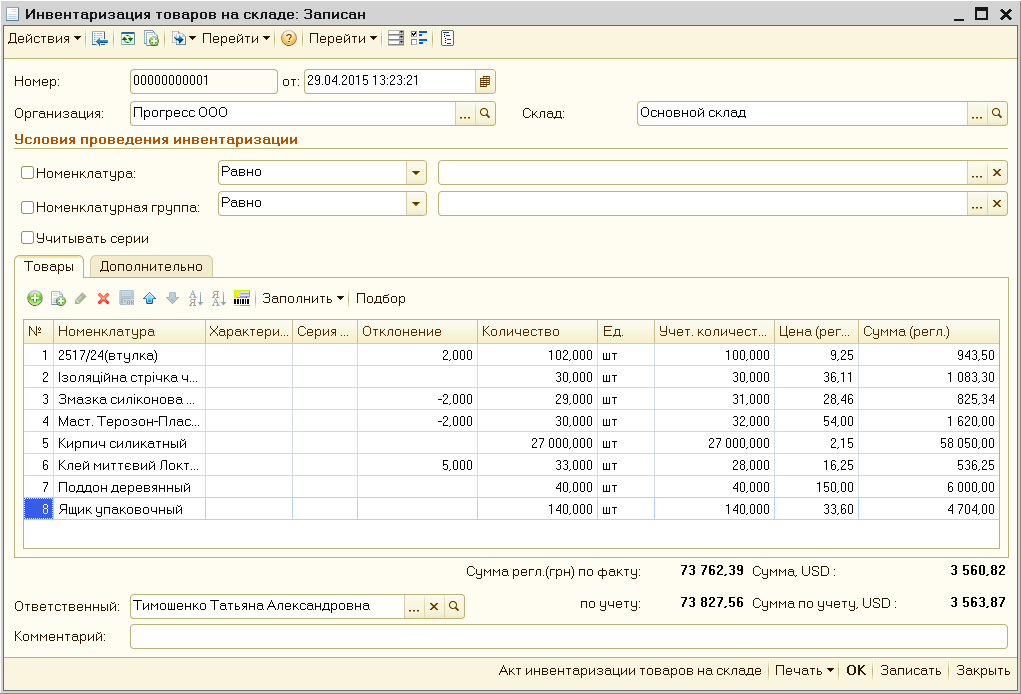
Task: Click the Записать button
Action: (910, 671)
